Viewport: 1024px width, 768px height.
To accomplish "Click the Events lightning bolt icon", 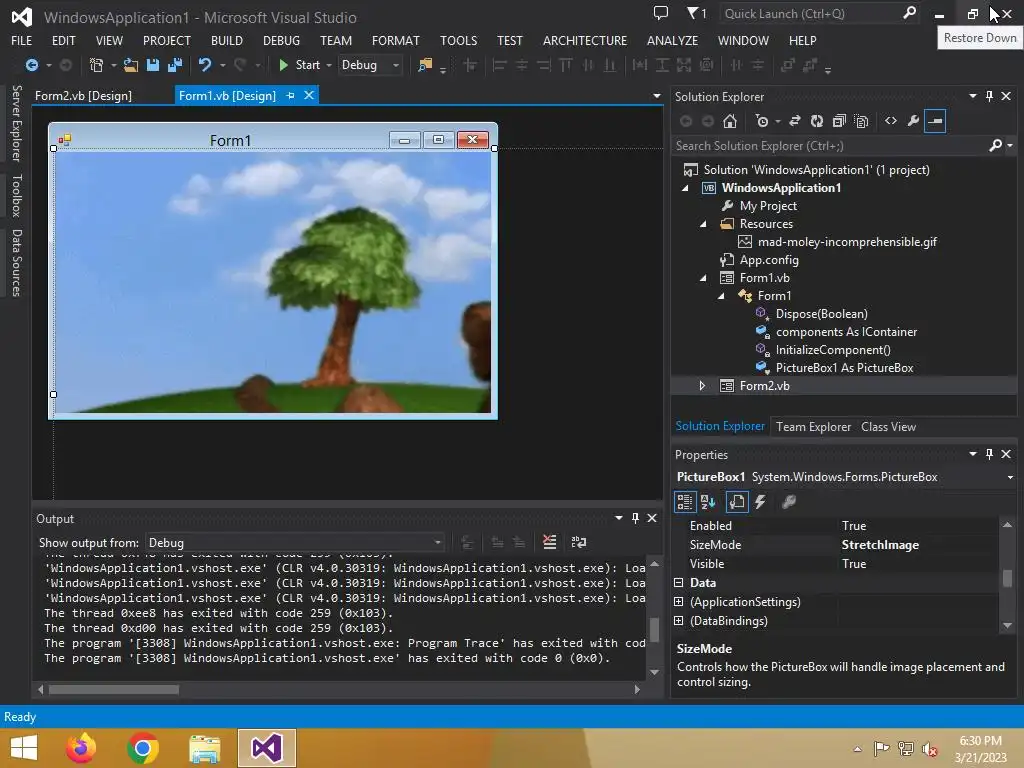I will pos(760,502).
